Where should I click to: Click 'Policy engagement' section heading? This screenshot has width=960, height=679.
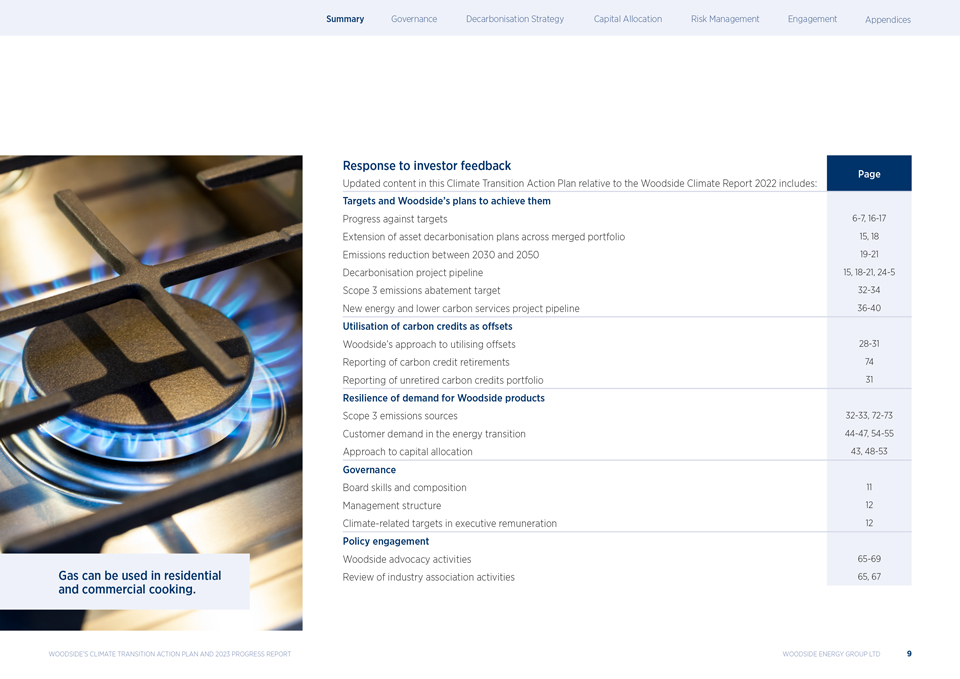(x=386, y=541)
